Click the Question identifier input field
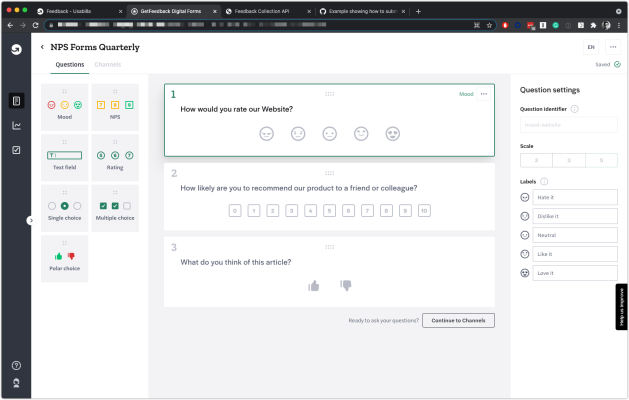 tap(569, 125)
